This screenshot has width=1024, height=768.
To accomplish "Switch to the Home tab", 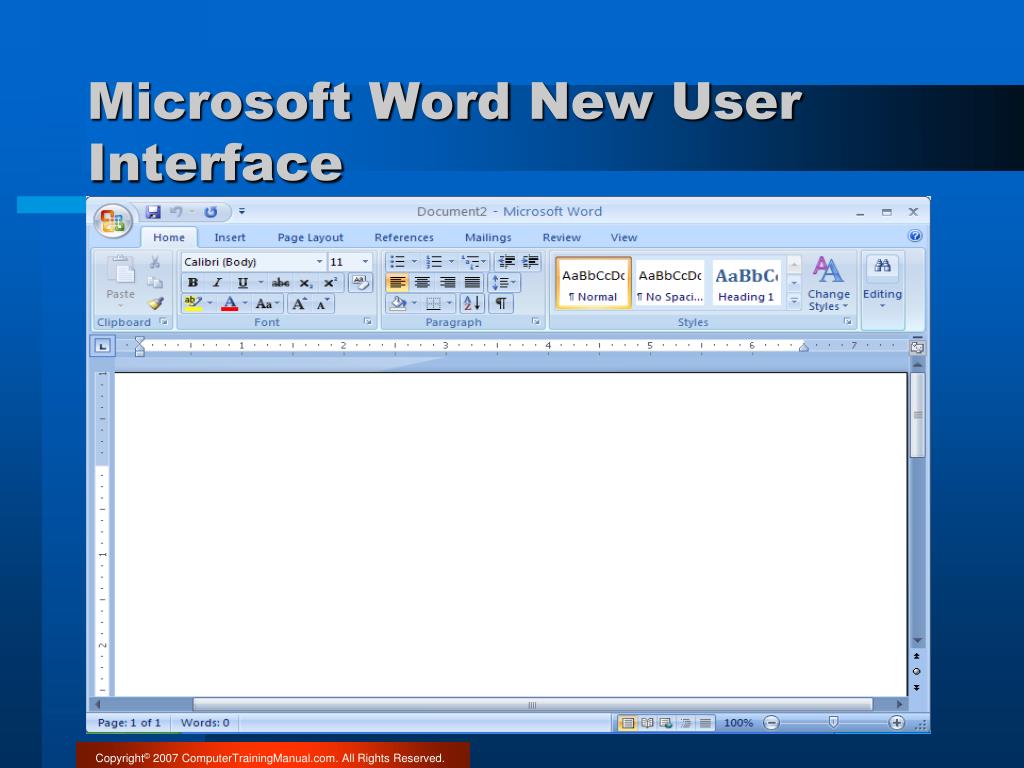I will coord(169,238).
